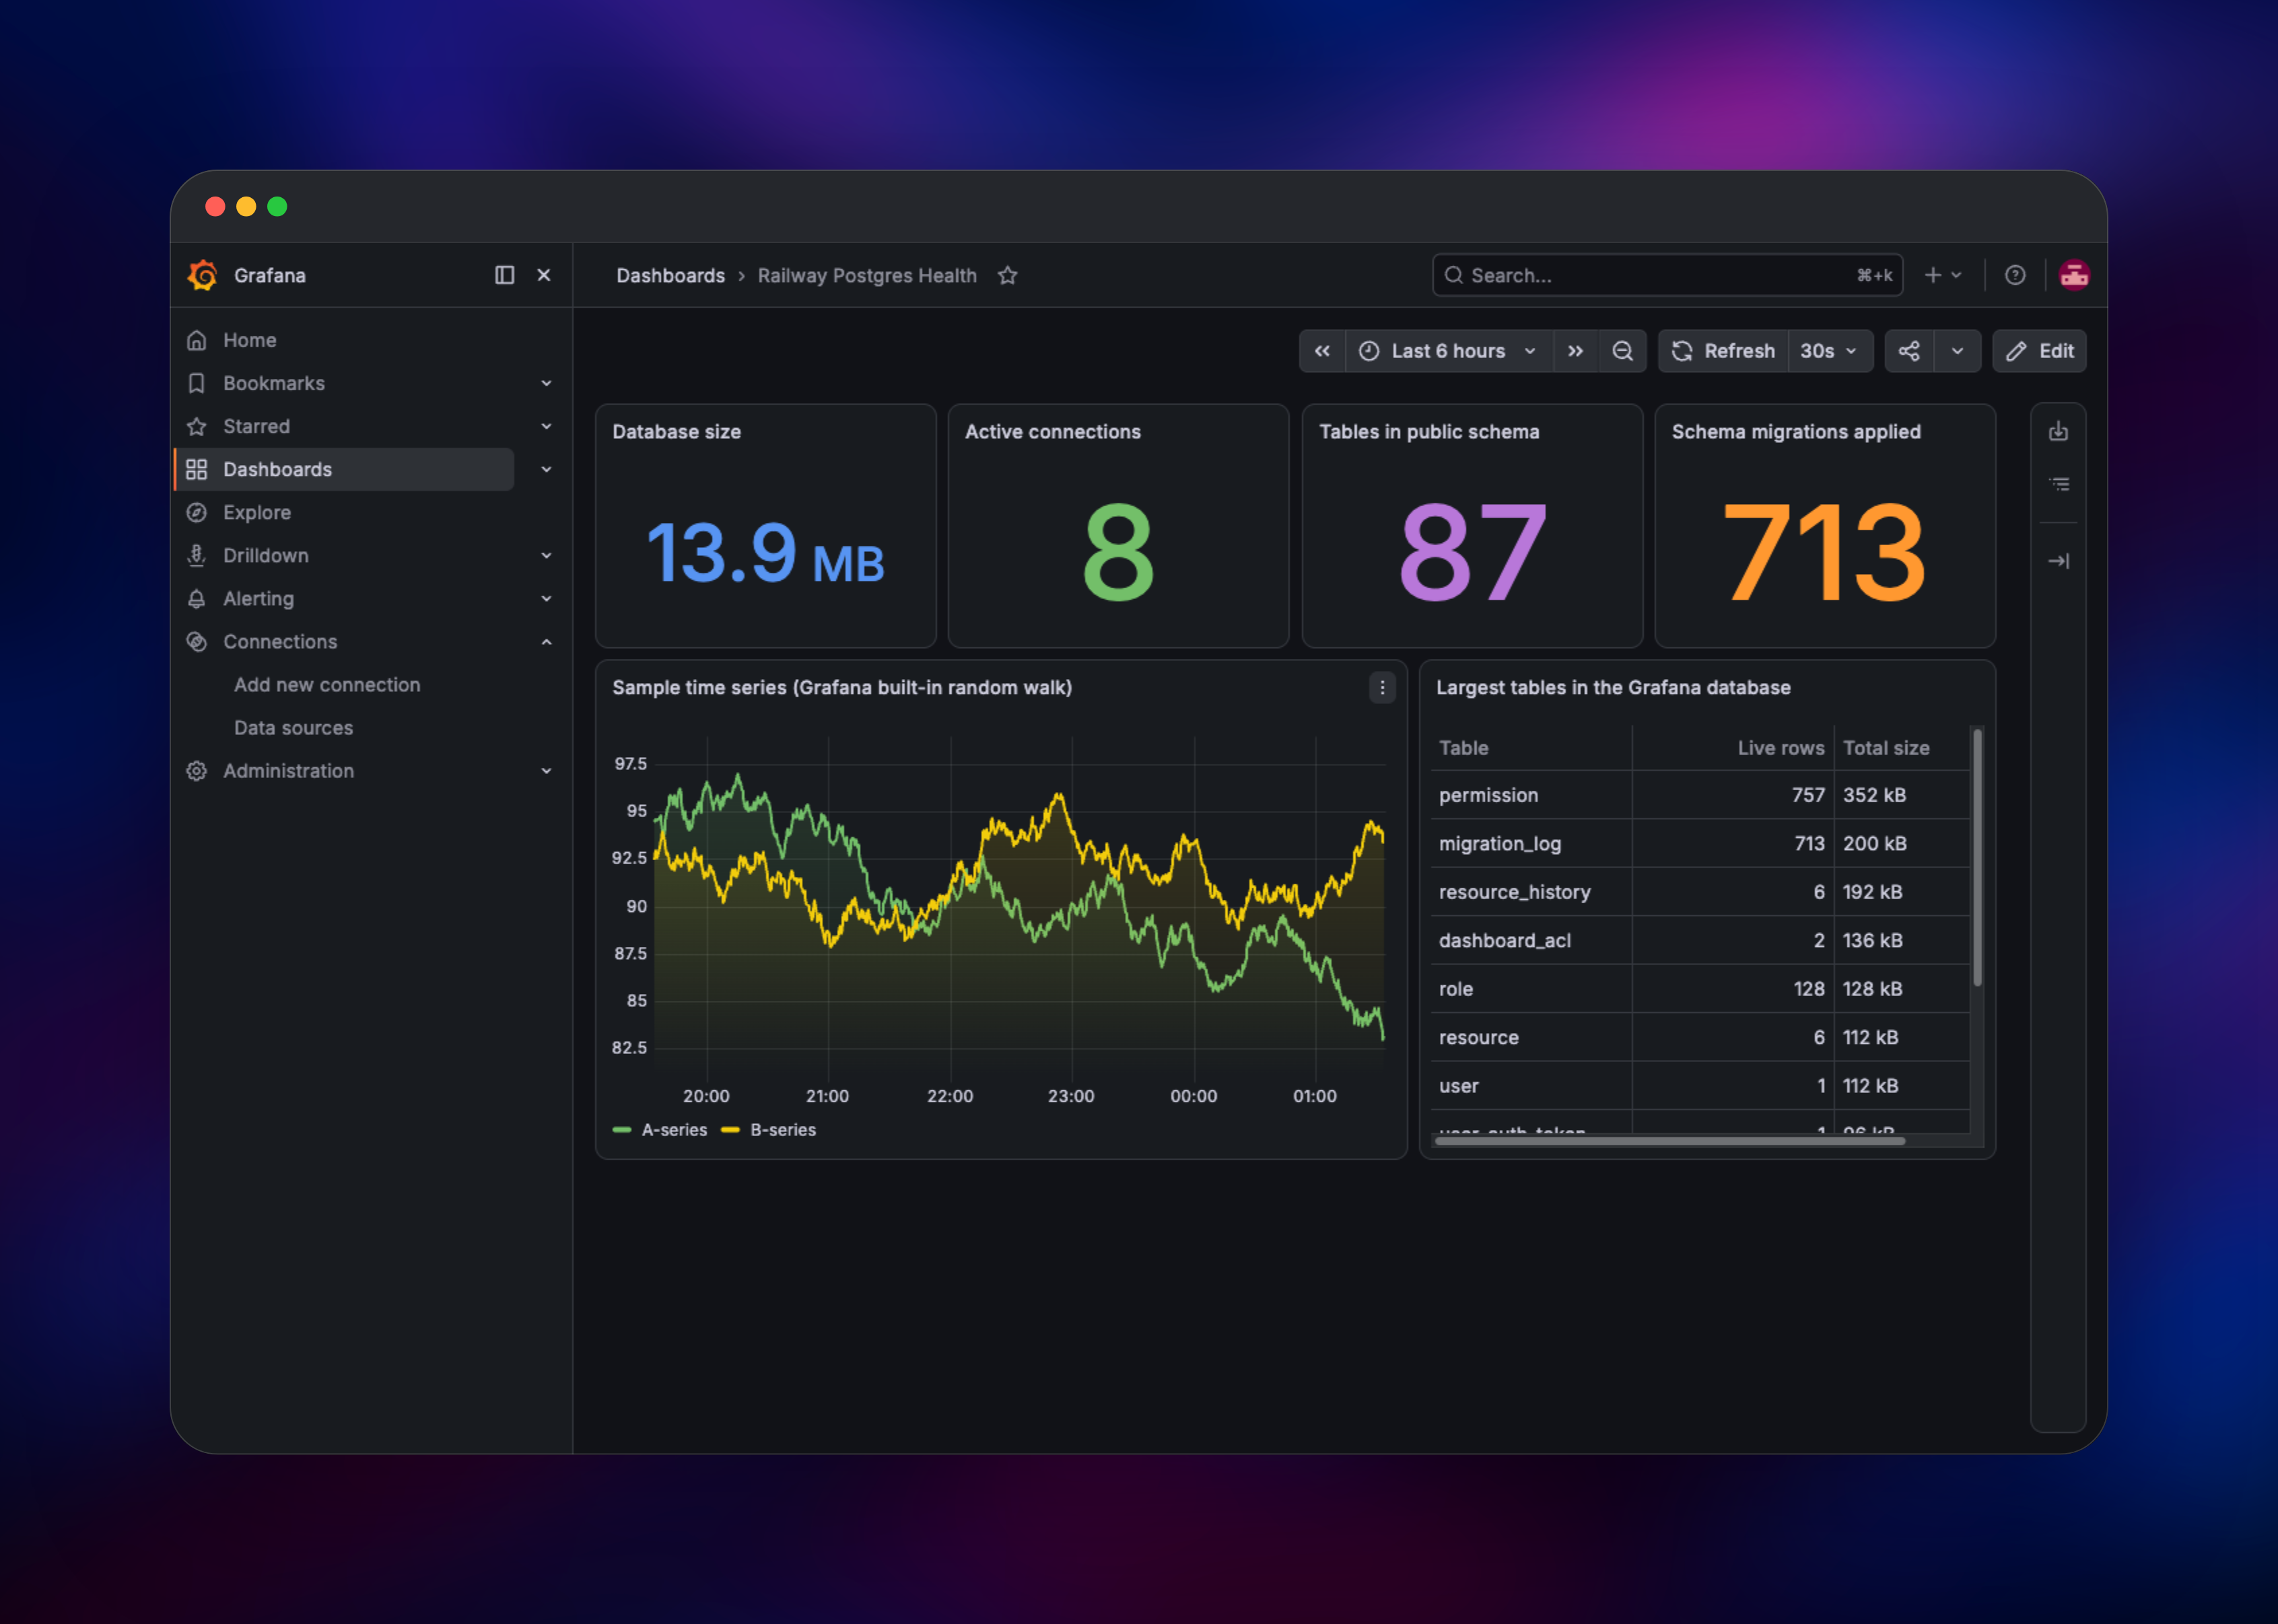Viewport: 2278px width, 1624px height.
Task: Expand the Drilldown section chevron
Action: tap(546, 555)
